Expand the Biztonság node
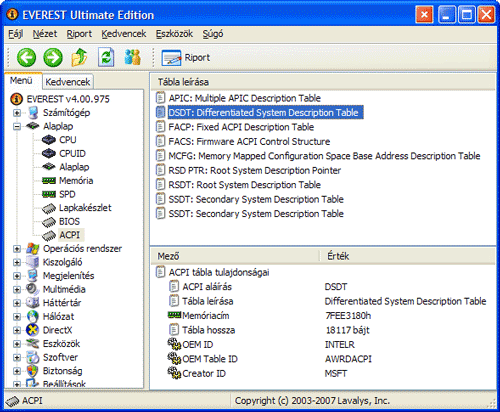The image size is (500, 412). tap(17, 371)
